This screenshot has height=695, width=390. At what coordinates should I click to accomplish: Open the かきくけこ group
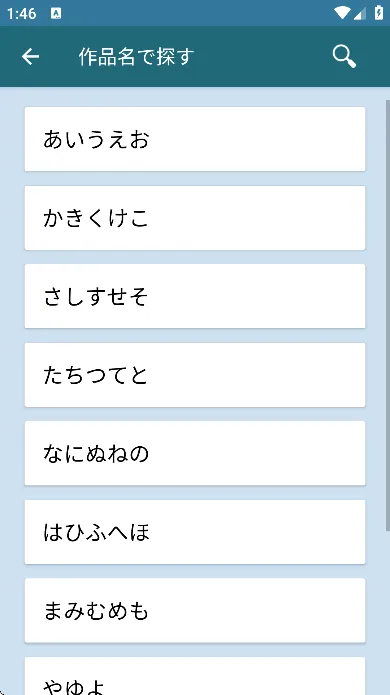(x=195, y=218)
